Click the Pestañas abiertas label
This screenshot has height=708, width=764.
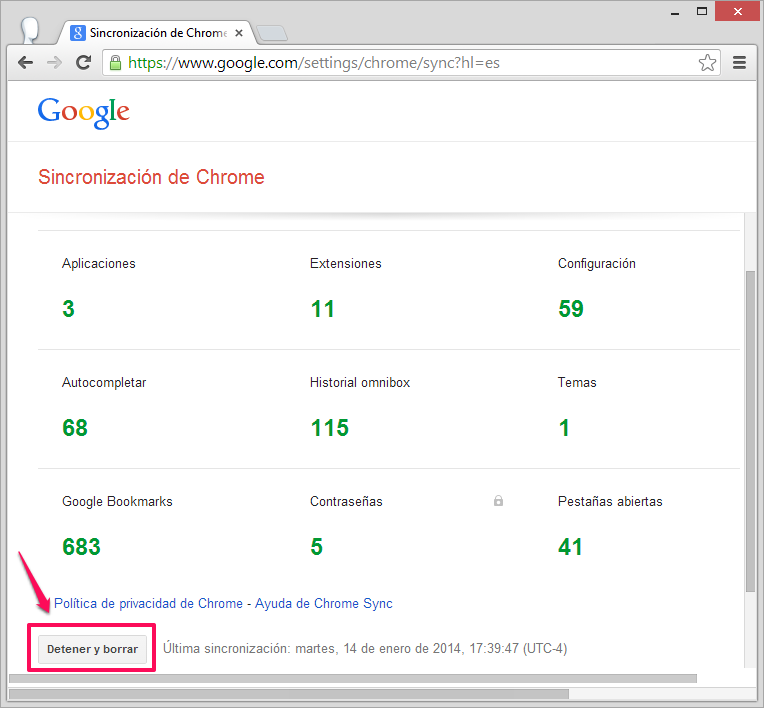click(x=610, y=501)
